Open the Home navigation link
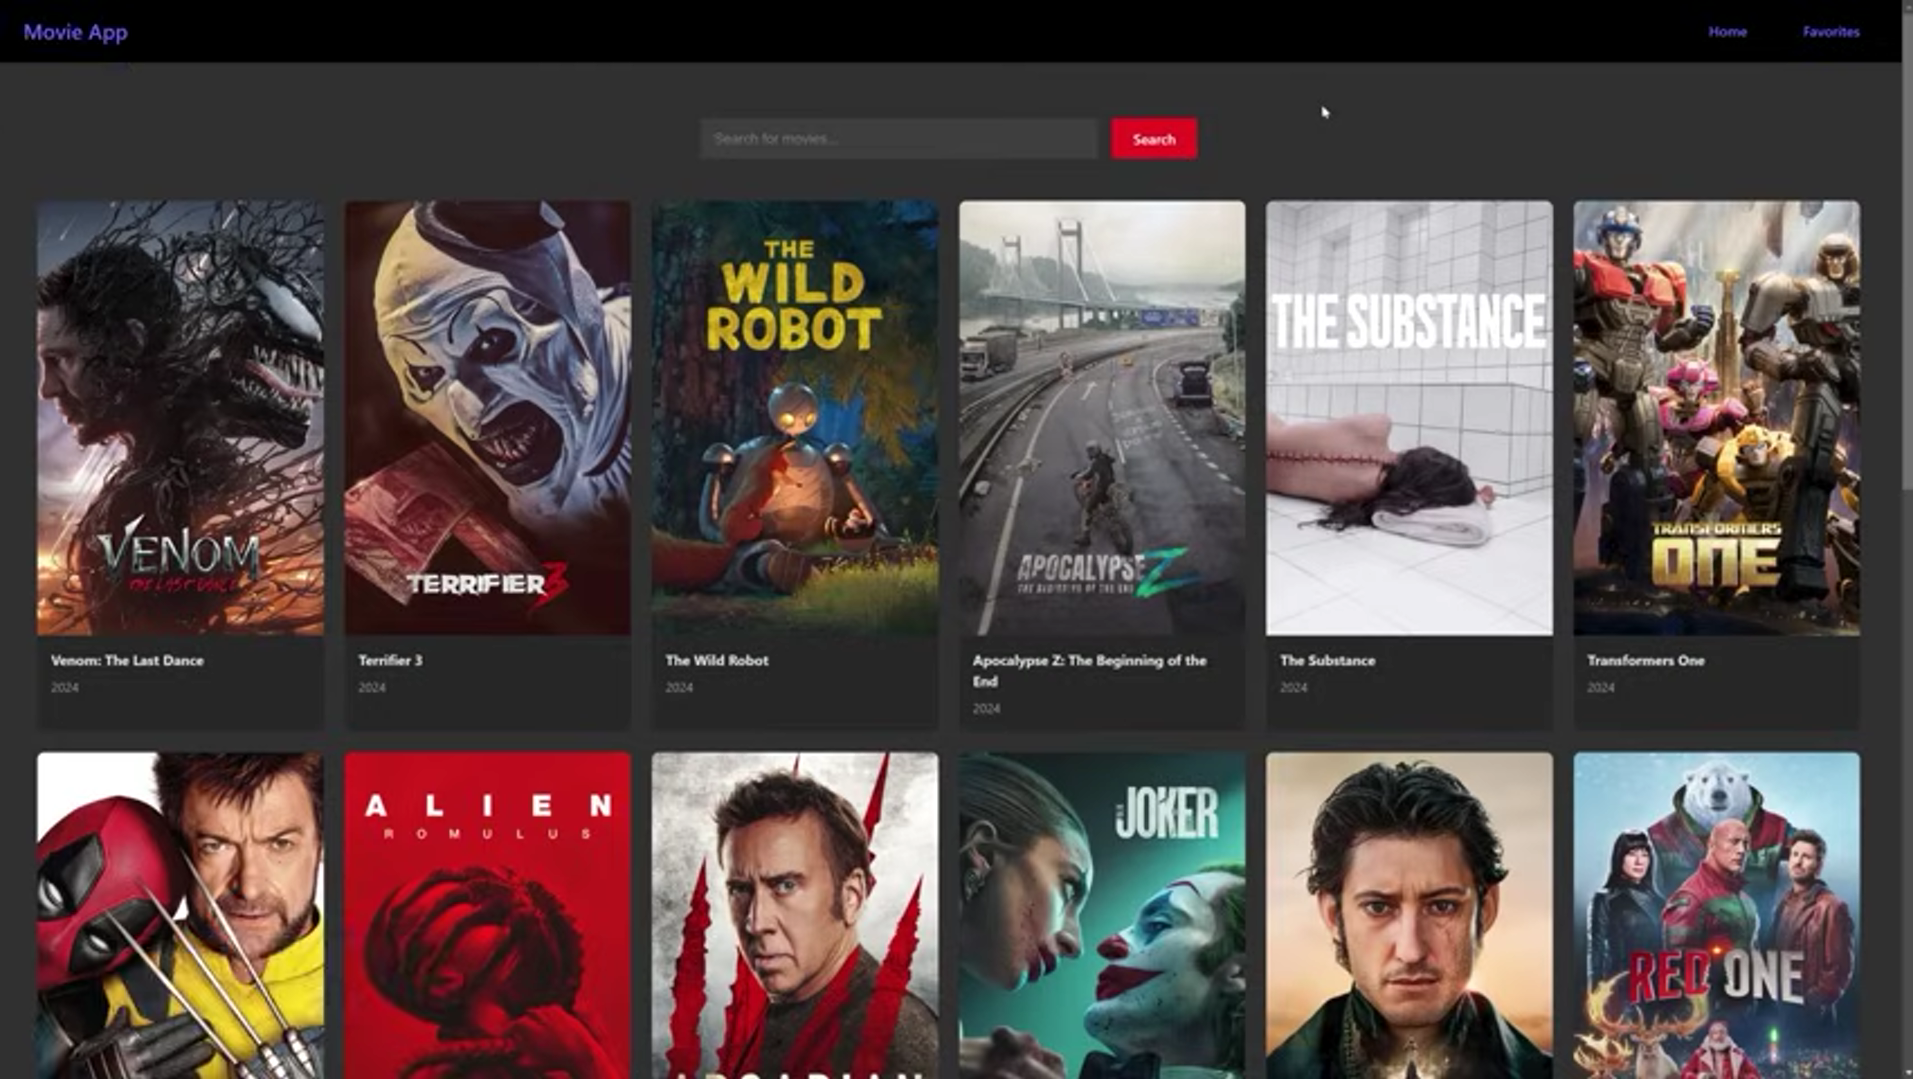 pyautogui.click(x=1727, y=32)
